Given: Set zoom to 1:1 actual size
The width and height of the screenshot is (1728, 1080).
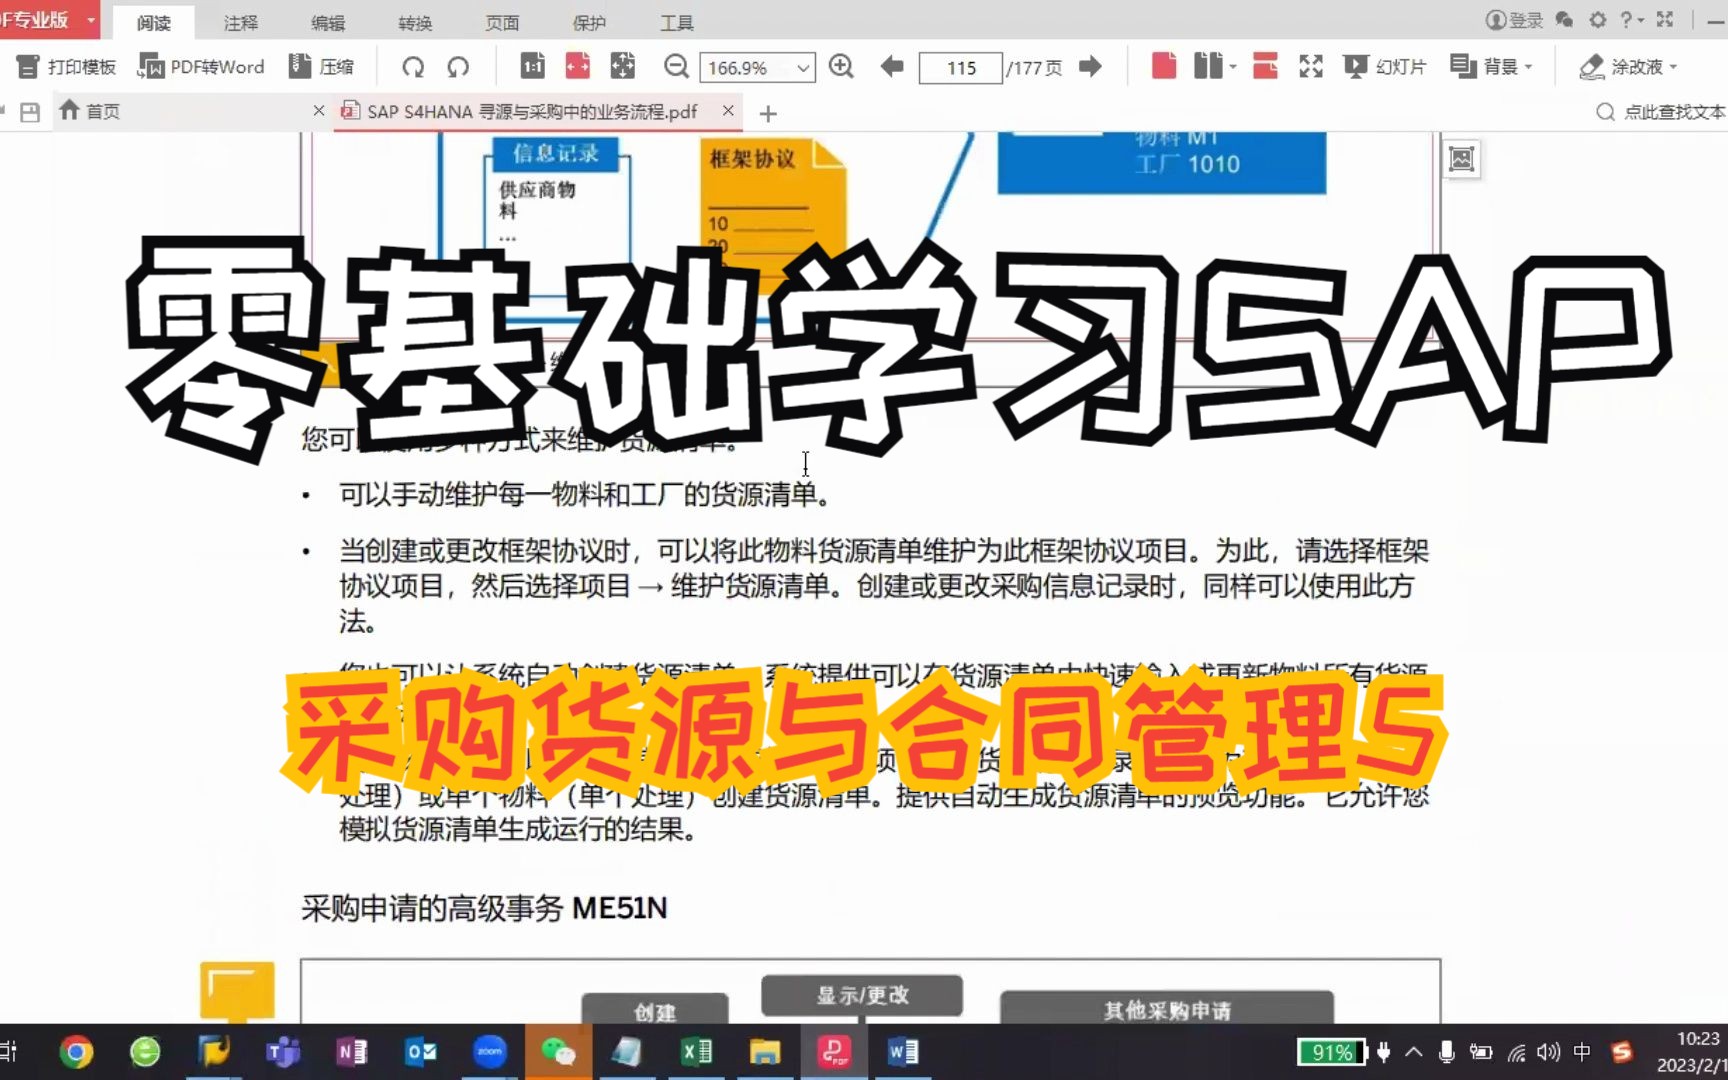Looking at the screenshot, I should pos(531,66).
